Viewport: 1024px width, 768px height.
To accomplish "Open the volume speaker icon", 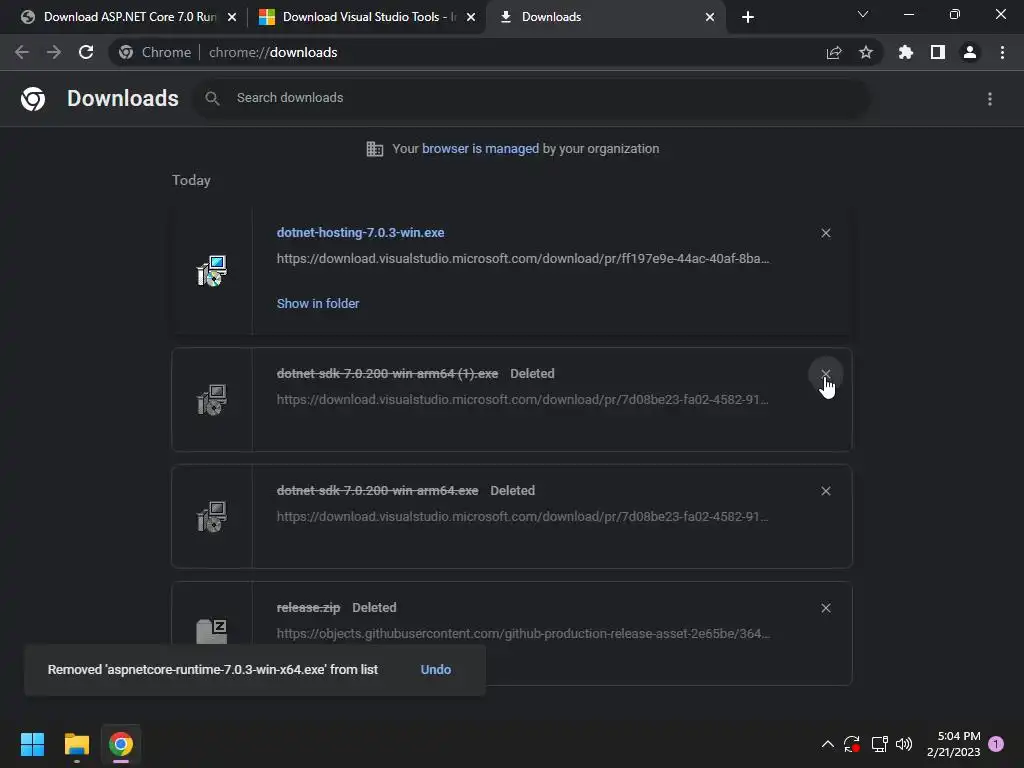I will pos(904,744).
